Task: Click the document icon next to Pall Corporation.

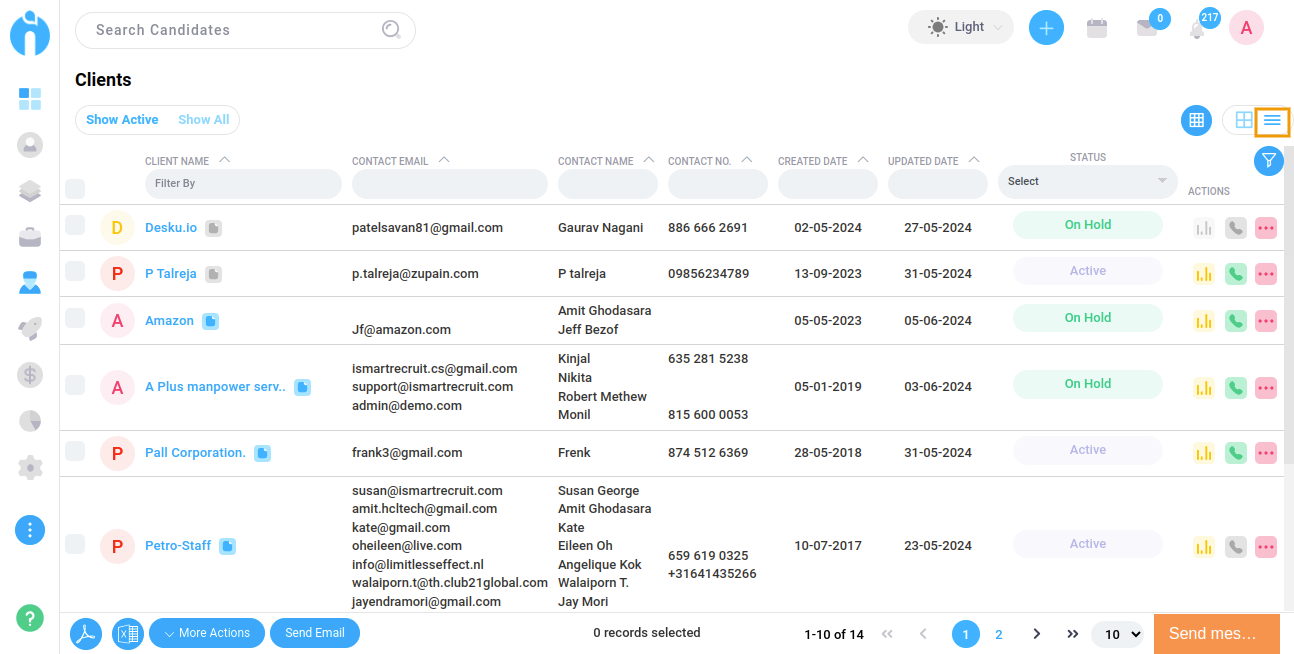Action: click(262, 453)
